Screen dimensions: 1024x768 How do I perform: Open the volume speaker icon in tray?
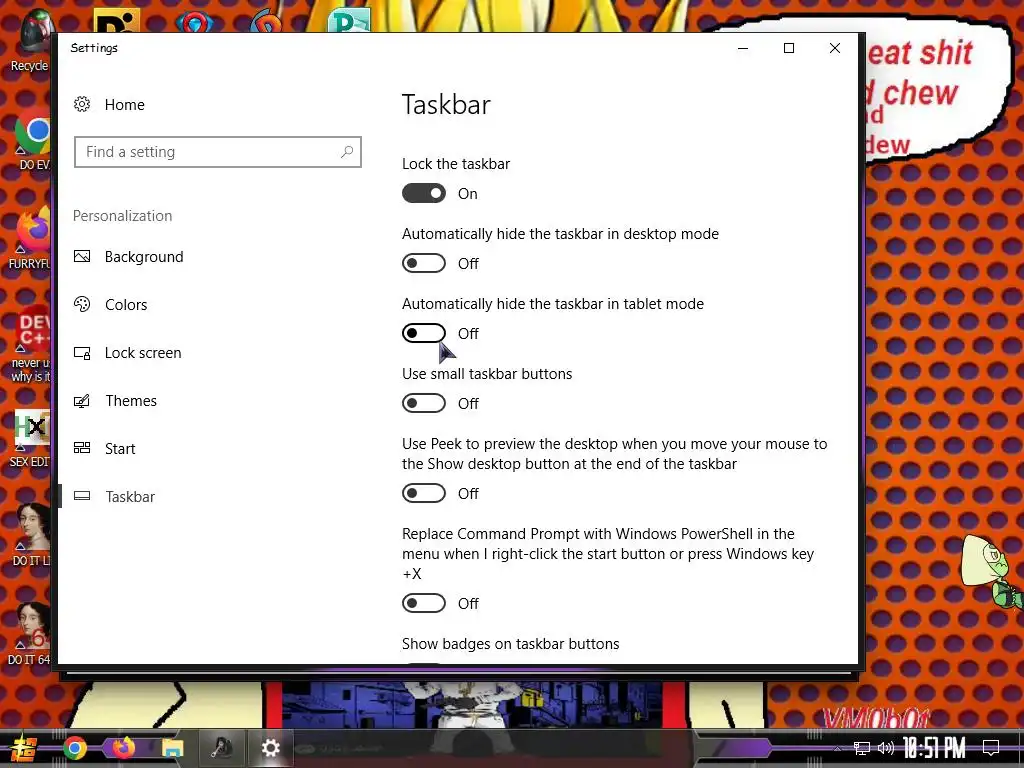pyautogui.click(x=886, y=748)
